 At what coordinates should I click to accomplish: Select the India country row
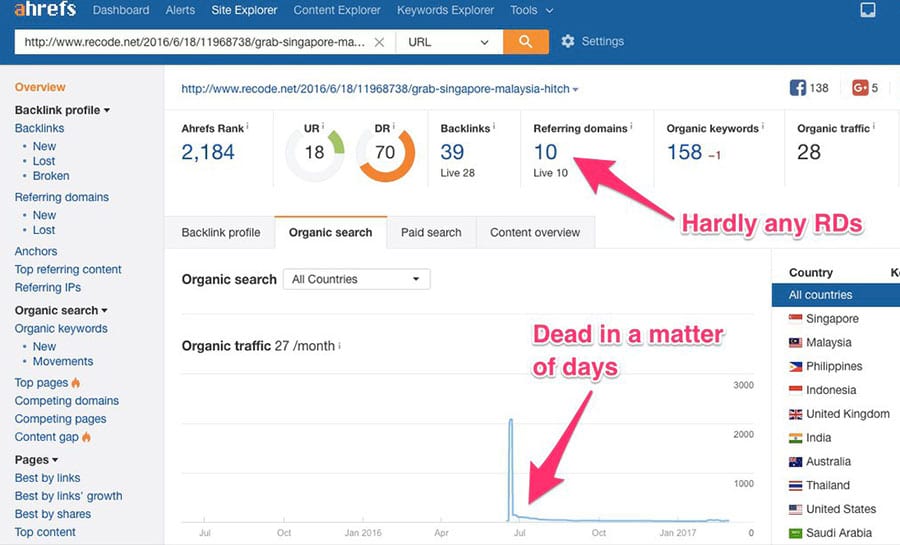click(x=836, y=438)
